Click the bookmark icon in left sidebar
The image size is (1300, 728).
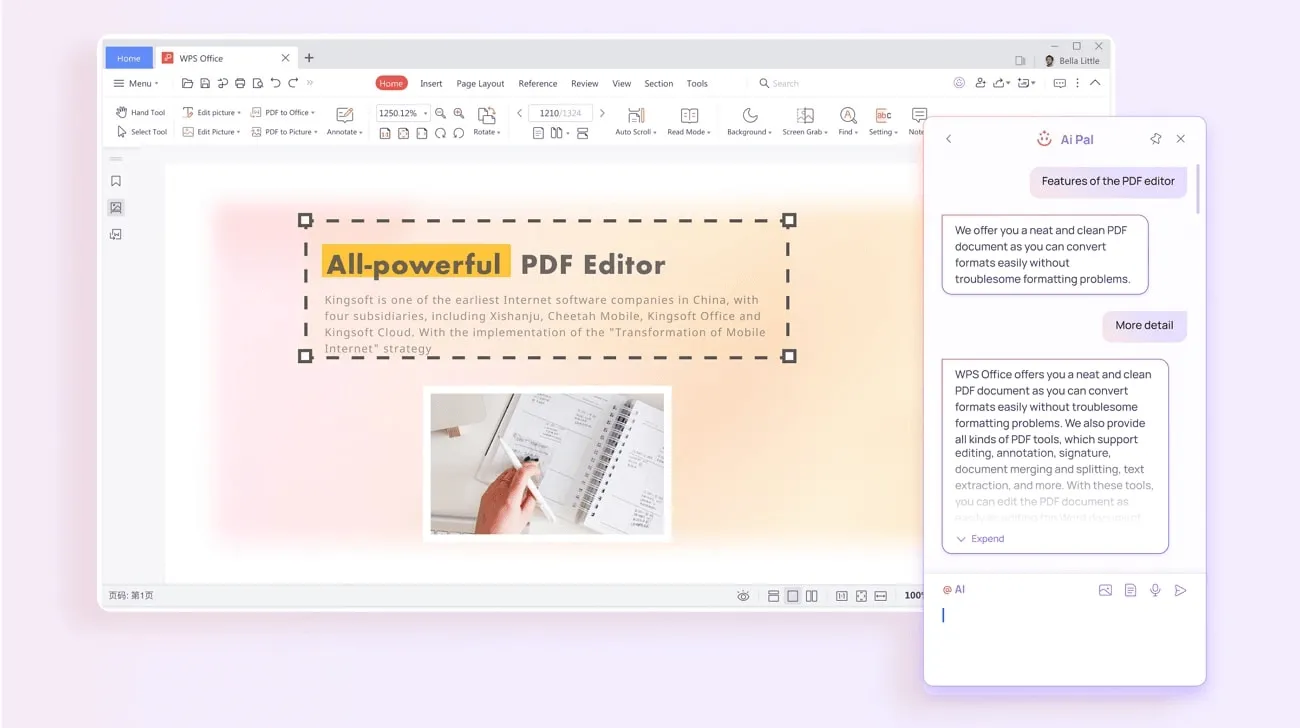(116, 181)
